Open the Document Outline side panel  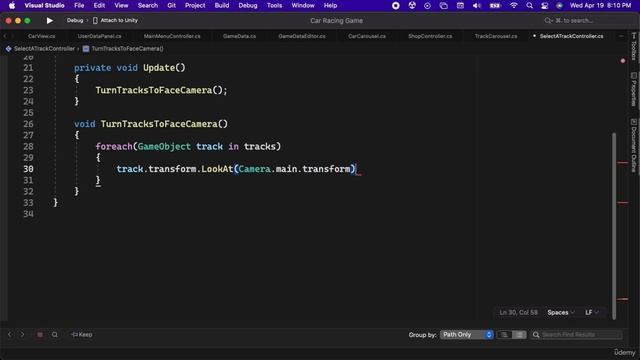(x=634, y=145)
